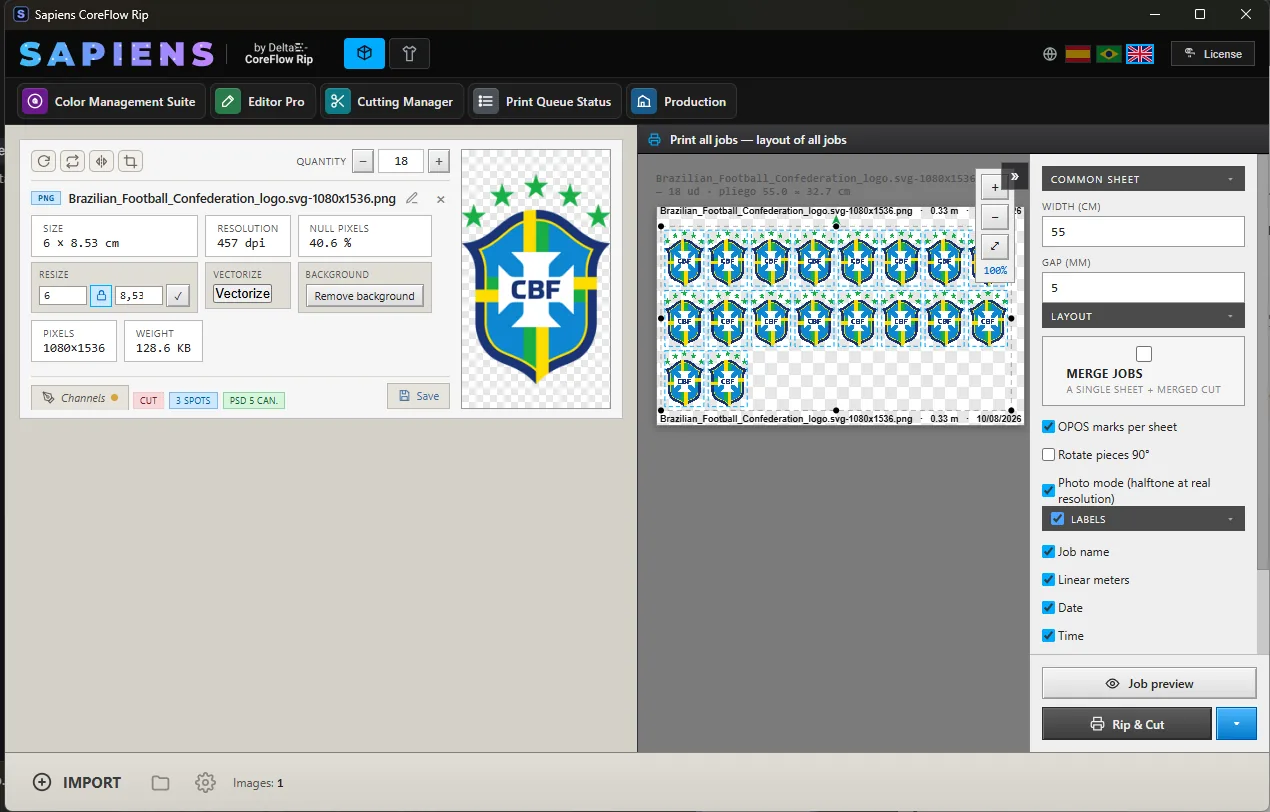Click the IMPORT button
This screenshot has width=1270, height=812.
[x=77, y=783]
